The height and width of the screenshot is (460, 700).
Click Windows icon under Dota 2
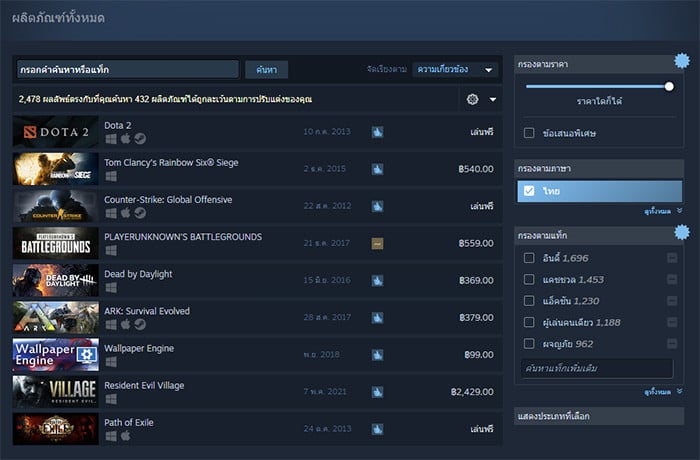click(111, 139)
